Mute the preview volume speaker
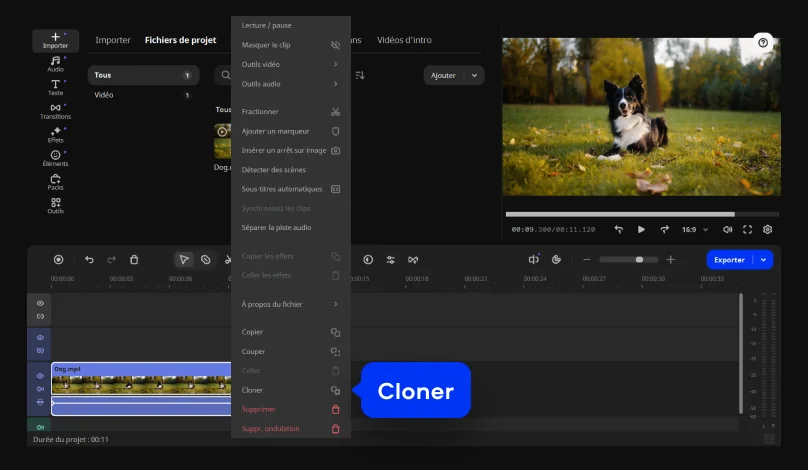Viewport: 808px width, 470px height. coord(727,229)
